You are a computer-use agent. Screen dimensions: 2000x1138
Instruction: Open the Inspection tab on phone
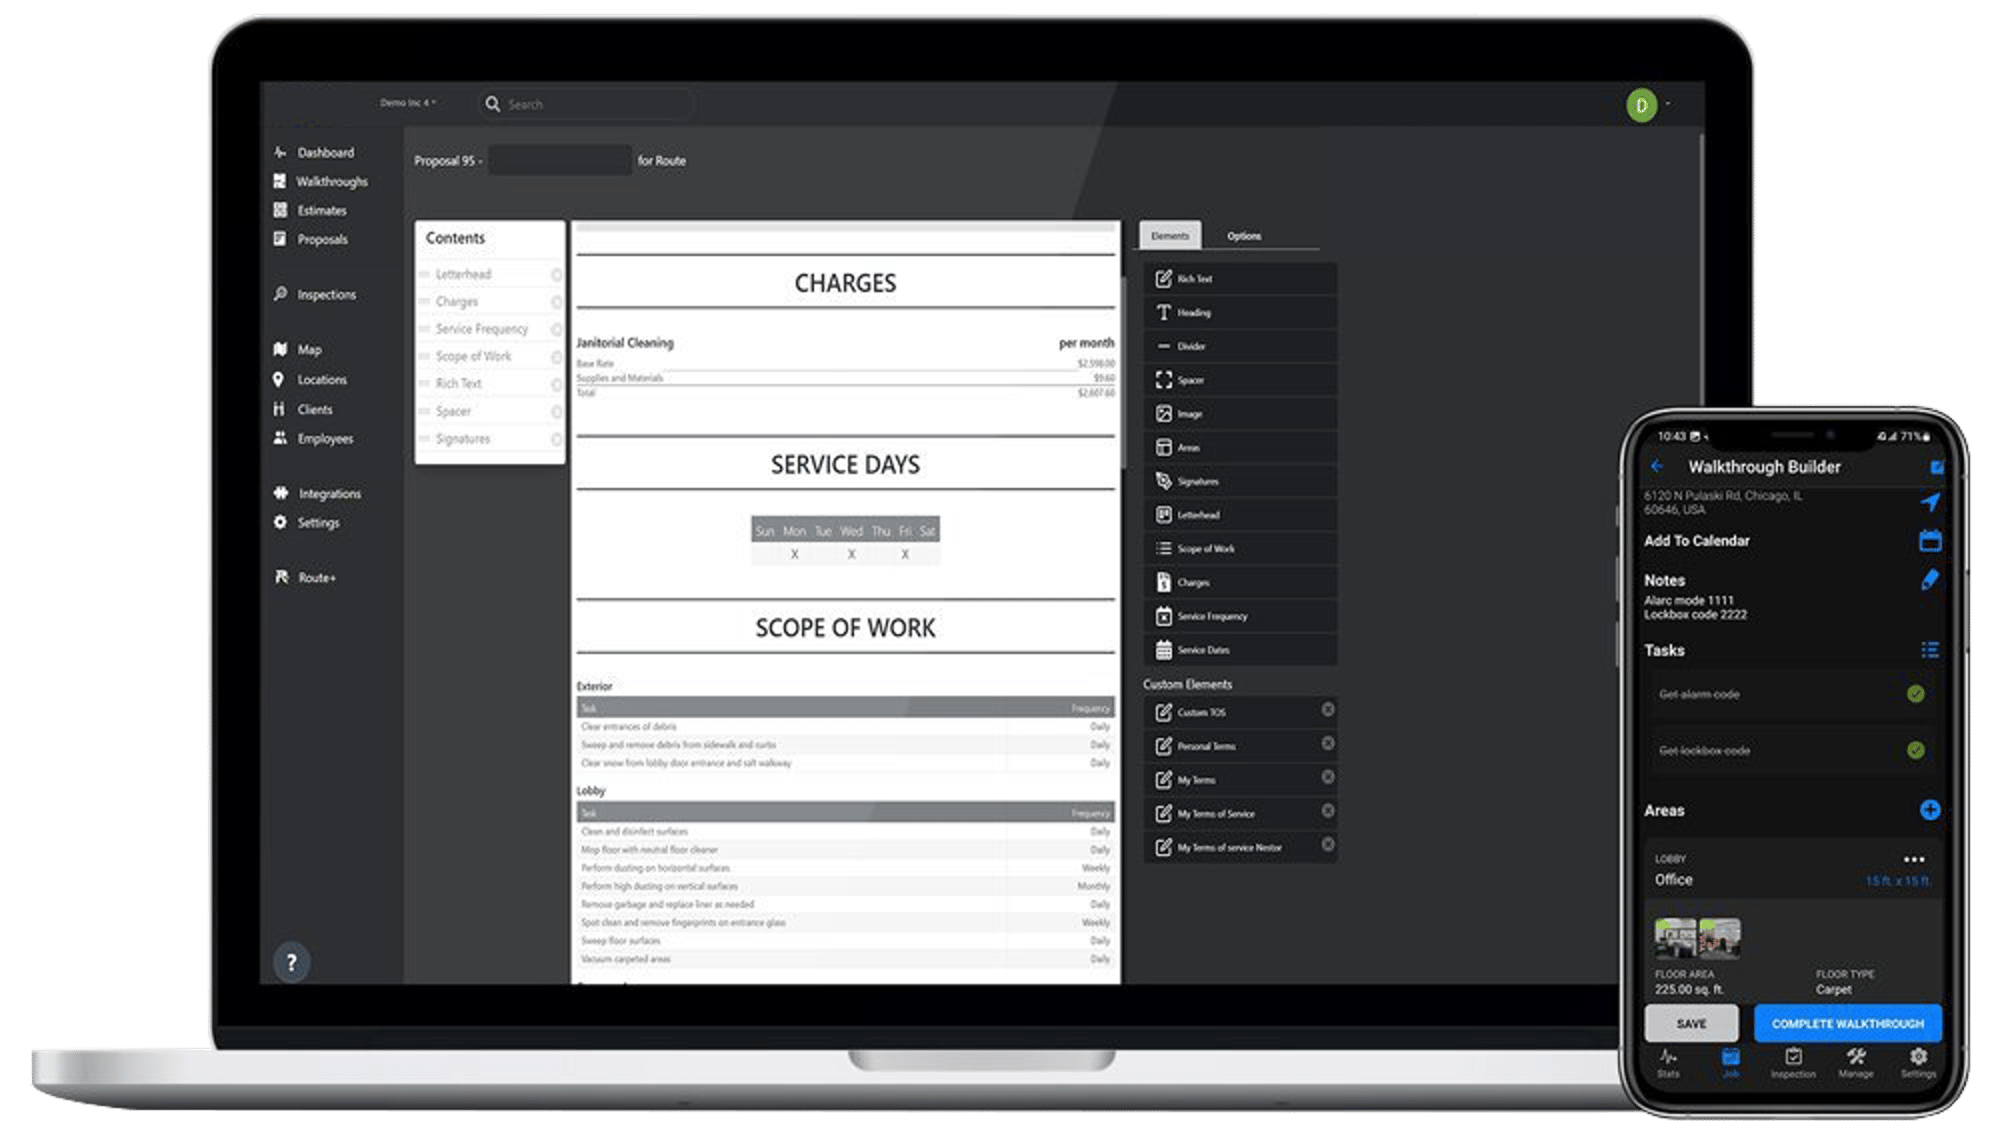1793,1063
